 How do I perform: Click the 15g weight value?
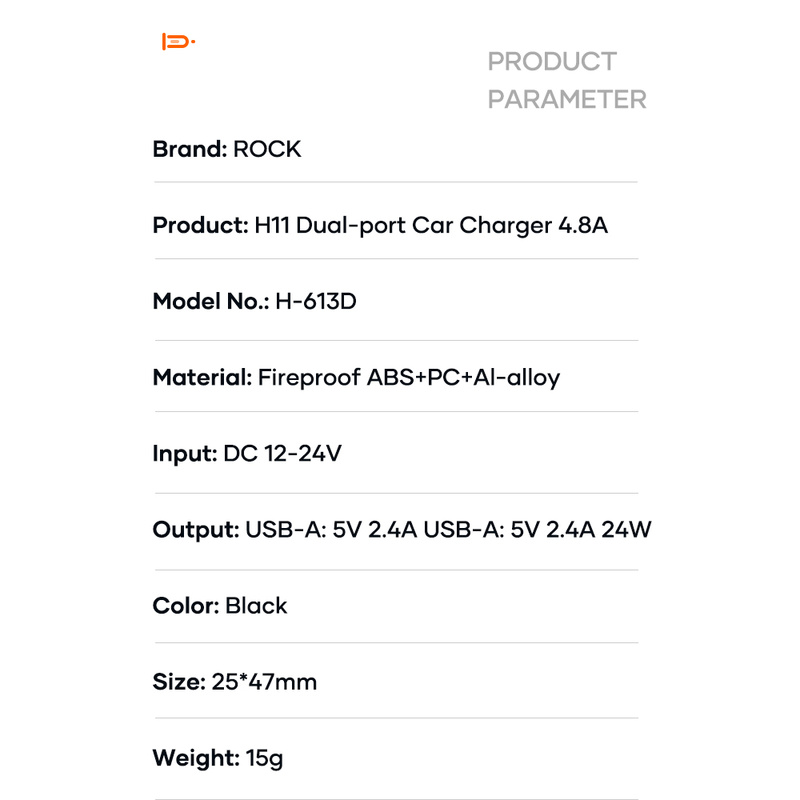coord(264,758)
